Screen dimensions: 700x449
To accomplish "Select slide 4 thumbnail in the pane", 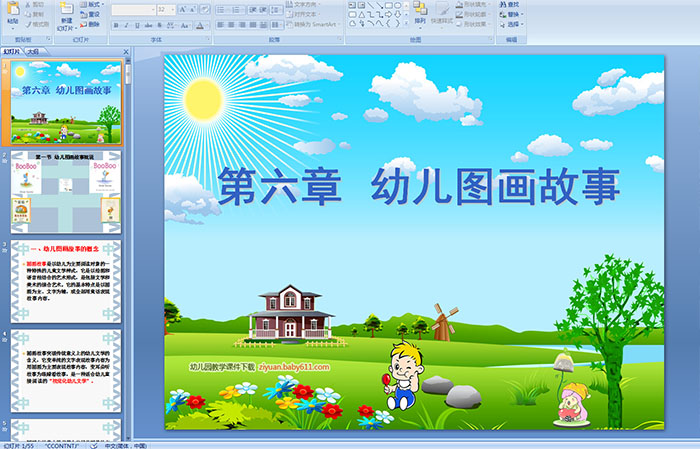I will 66,371.
